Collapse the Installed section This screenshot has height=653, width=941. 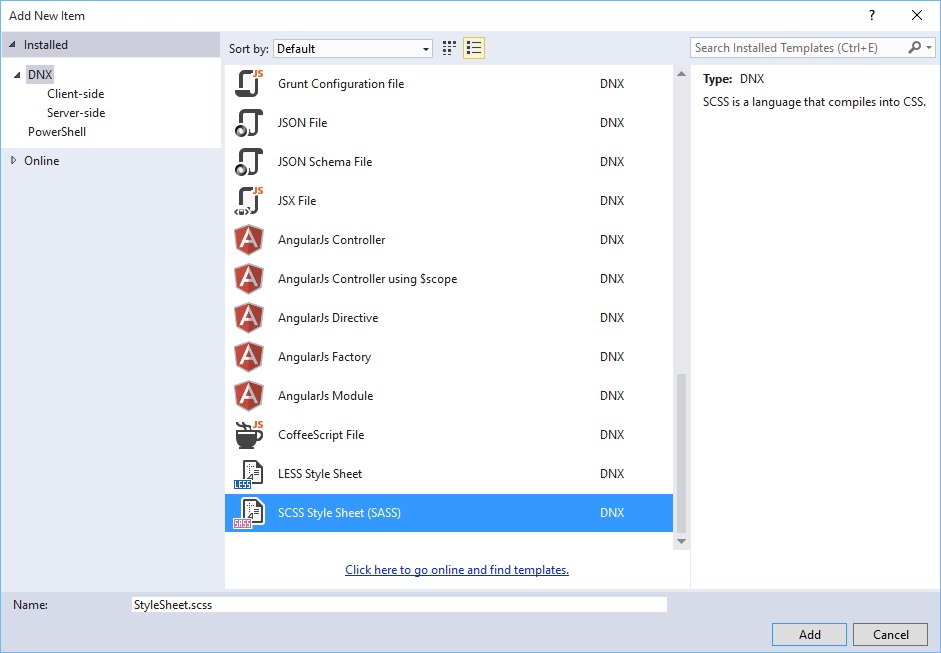[13, 44]
